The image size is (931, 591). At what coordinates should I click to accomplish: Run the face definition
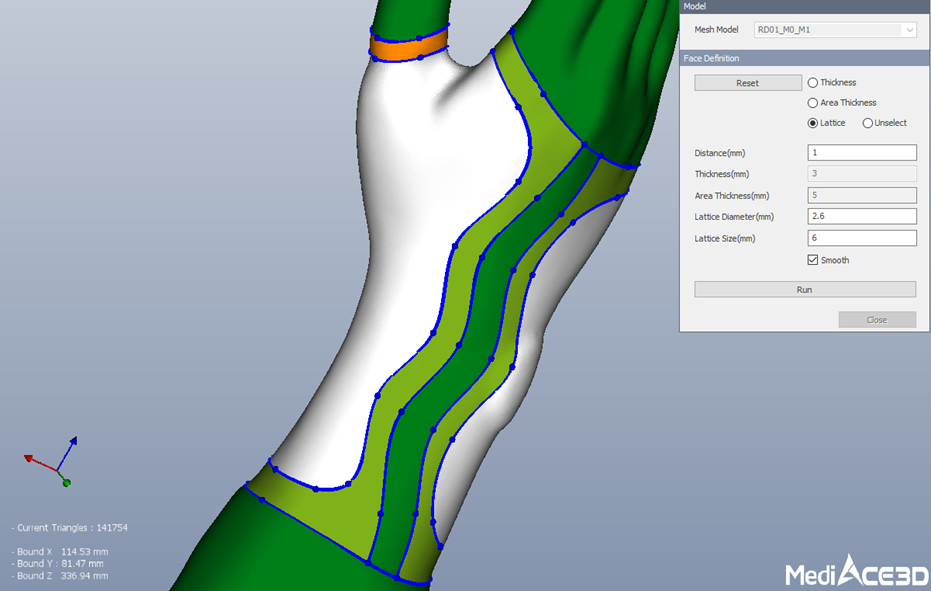click(x=805, y=289)
